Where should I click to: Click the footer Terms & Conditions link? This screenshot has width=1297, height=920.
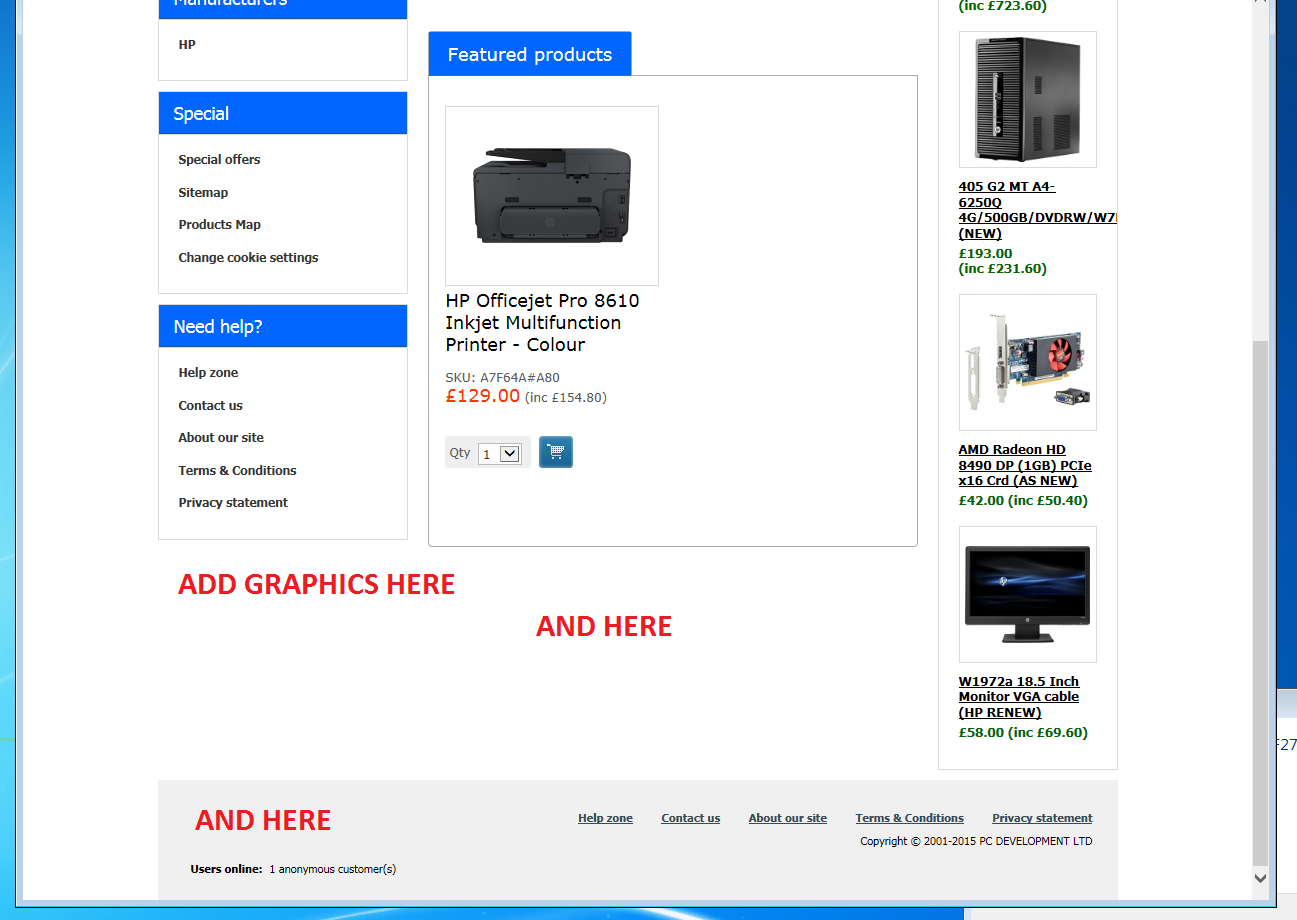pyautogui.click(x=909, y=818)
